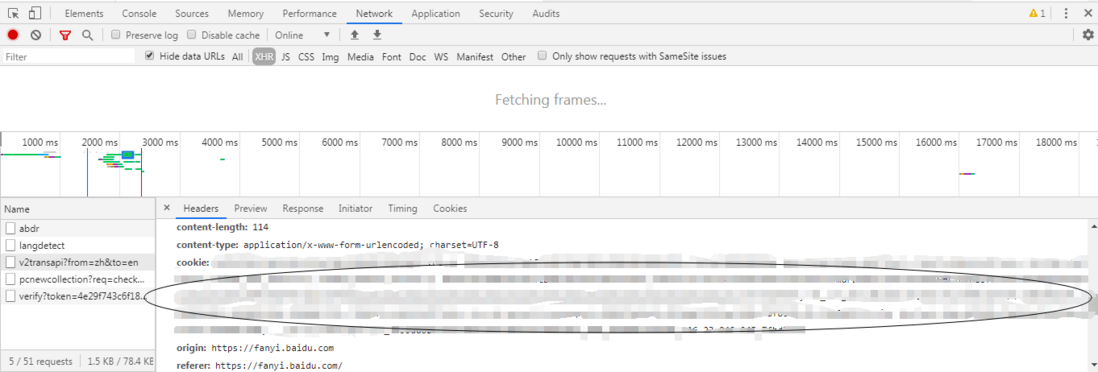Select the verify?token=4e29f743c6f18 request

click(x=77, y=296)
